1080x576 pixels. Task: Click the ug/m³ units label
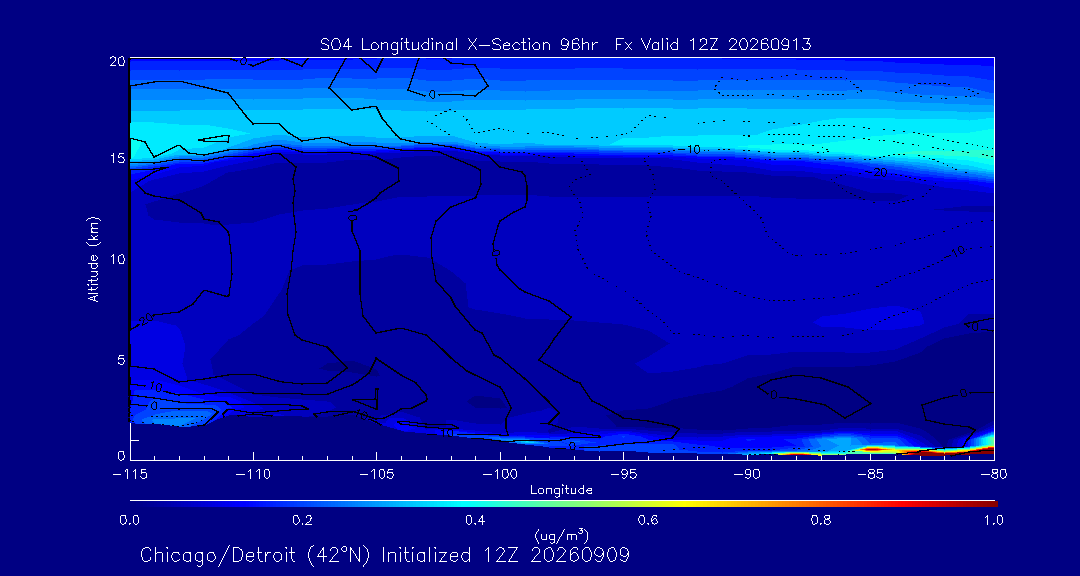[x=561, y=535]
